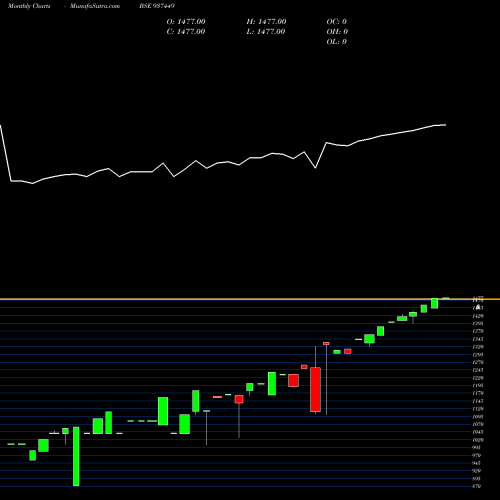Click the 'OL: 0' reading
500x500 pixels.
pos(337,42)
